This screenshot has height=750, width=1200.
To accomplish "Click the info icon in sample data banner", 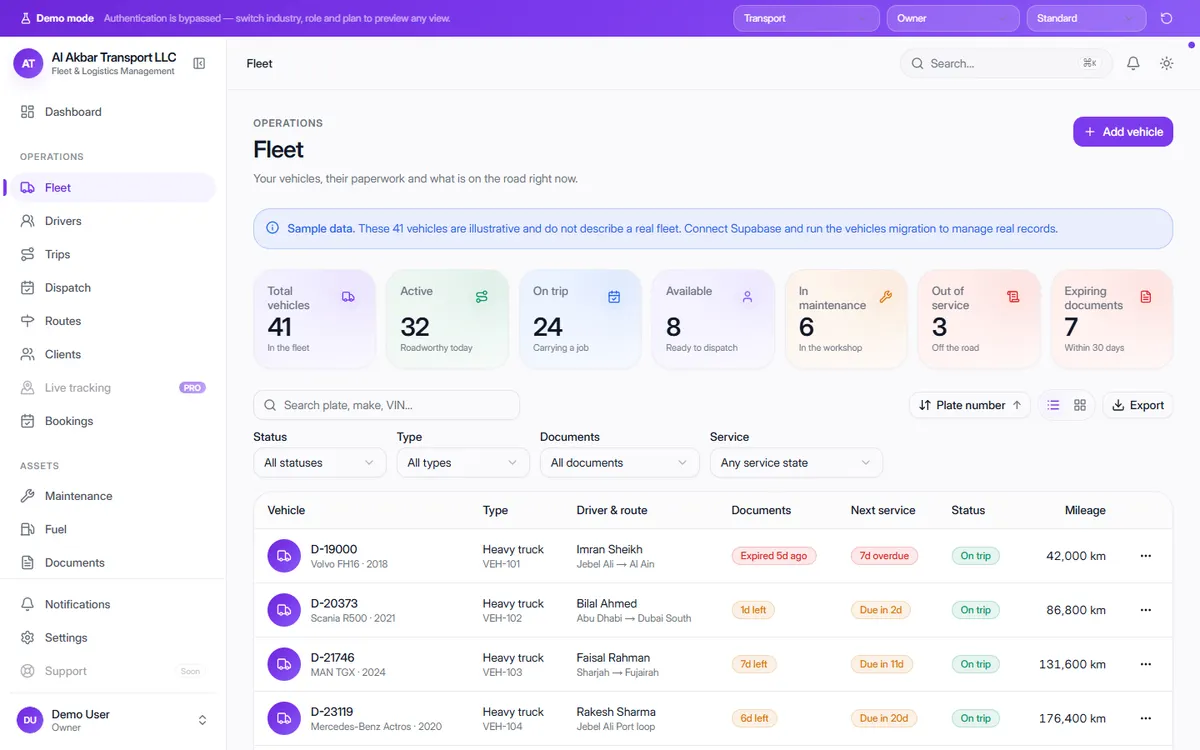I will click(273, 228).
